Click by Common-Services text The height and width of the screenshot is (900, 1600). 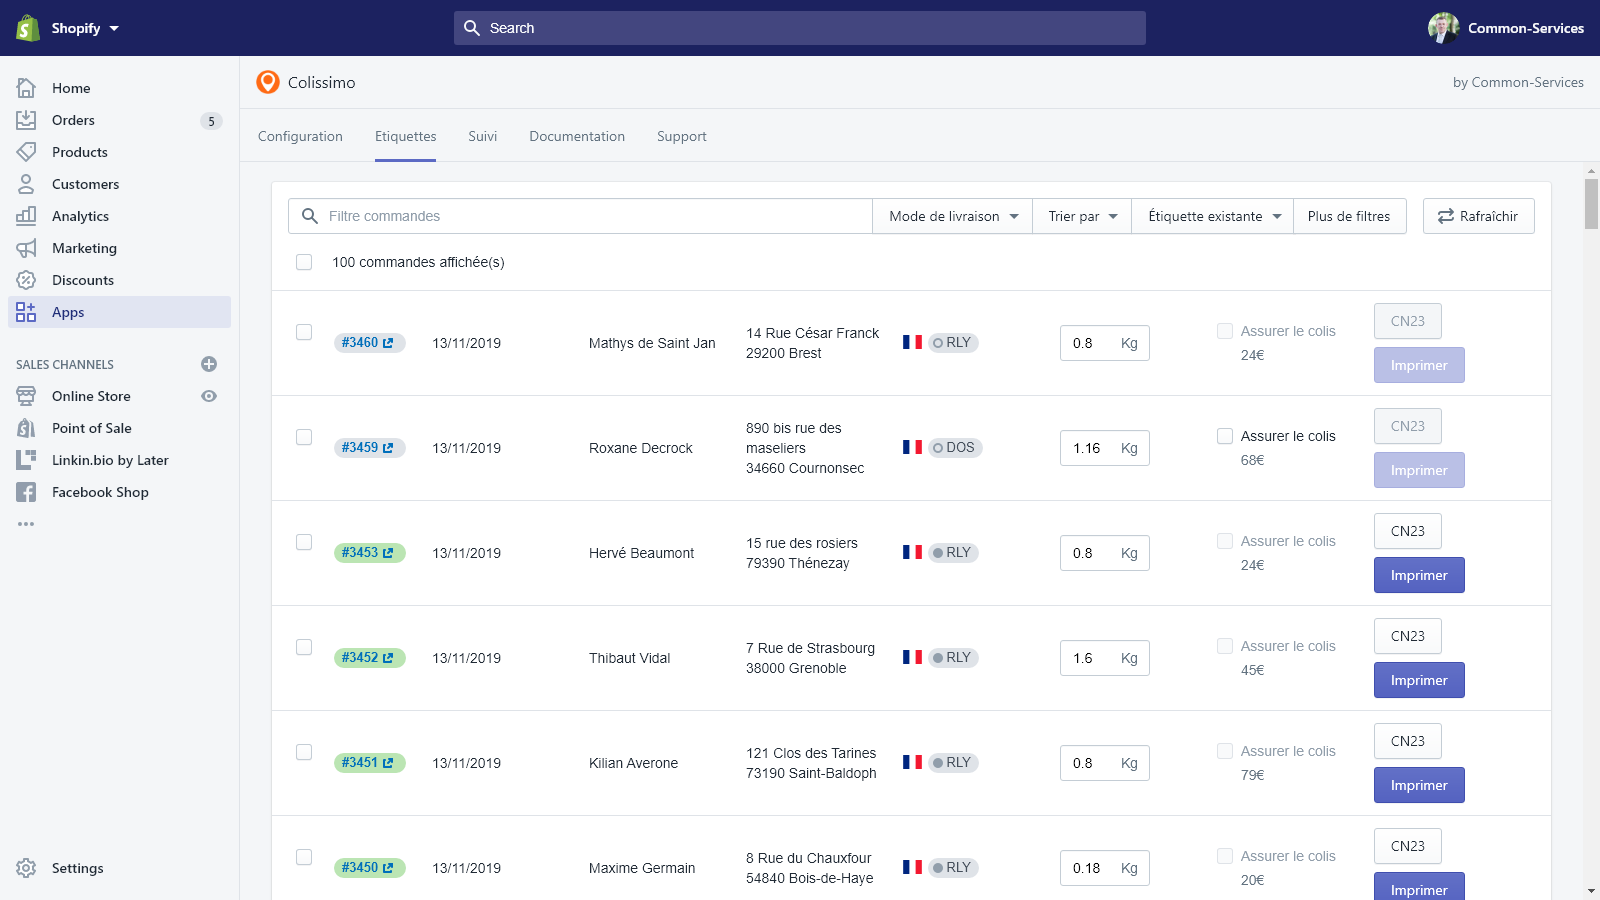1518,82
